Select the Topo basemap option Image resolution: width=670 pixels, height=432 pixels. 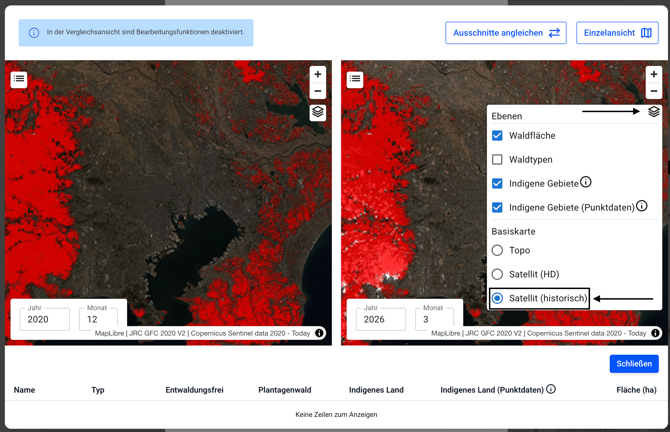pyautogui.click(x=497, y=250)
